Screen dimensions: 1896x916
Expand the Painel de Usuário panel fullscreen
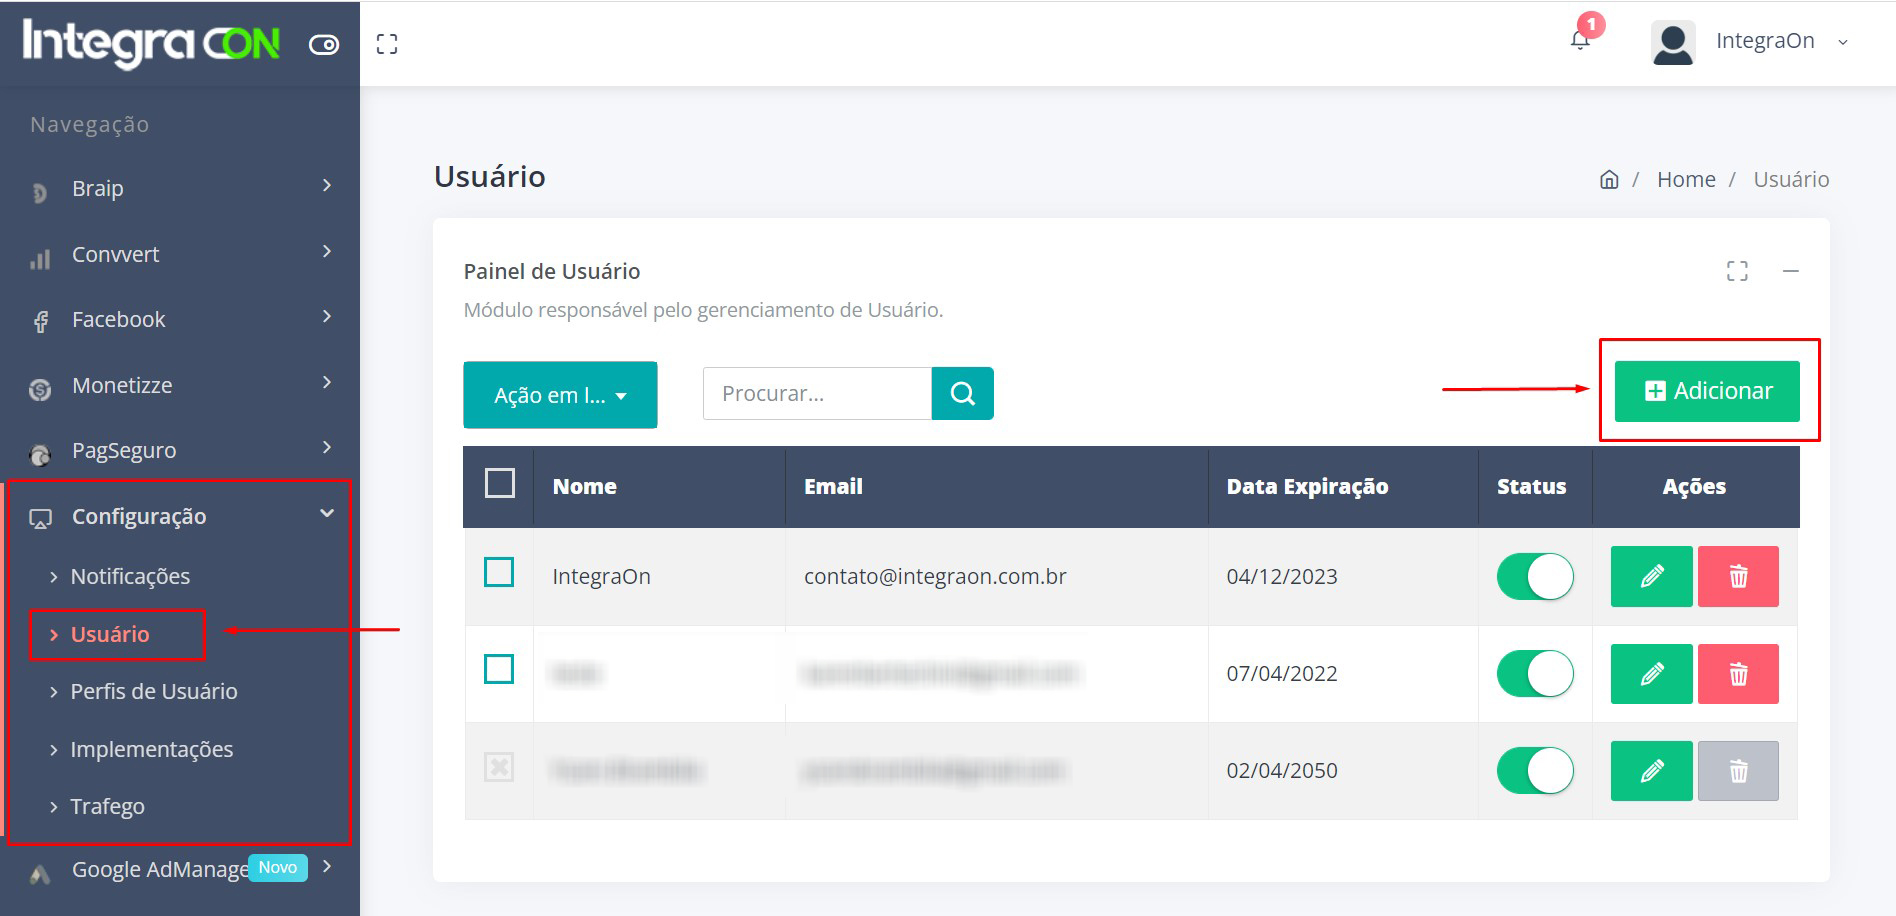coord(1737,271)
